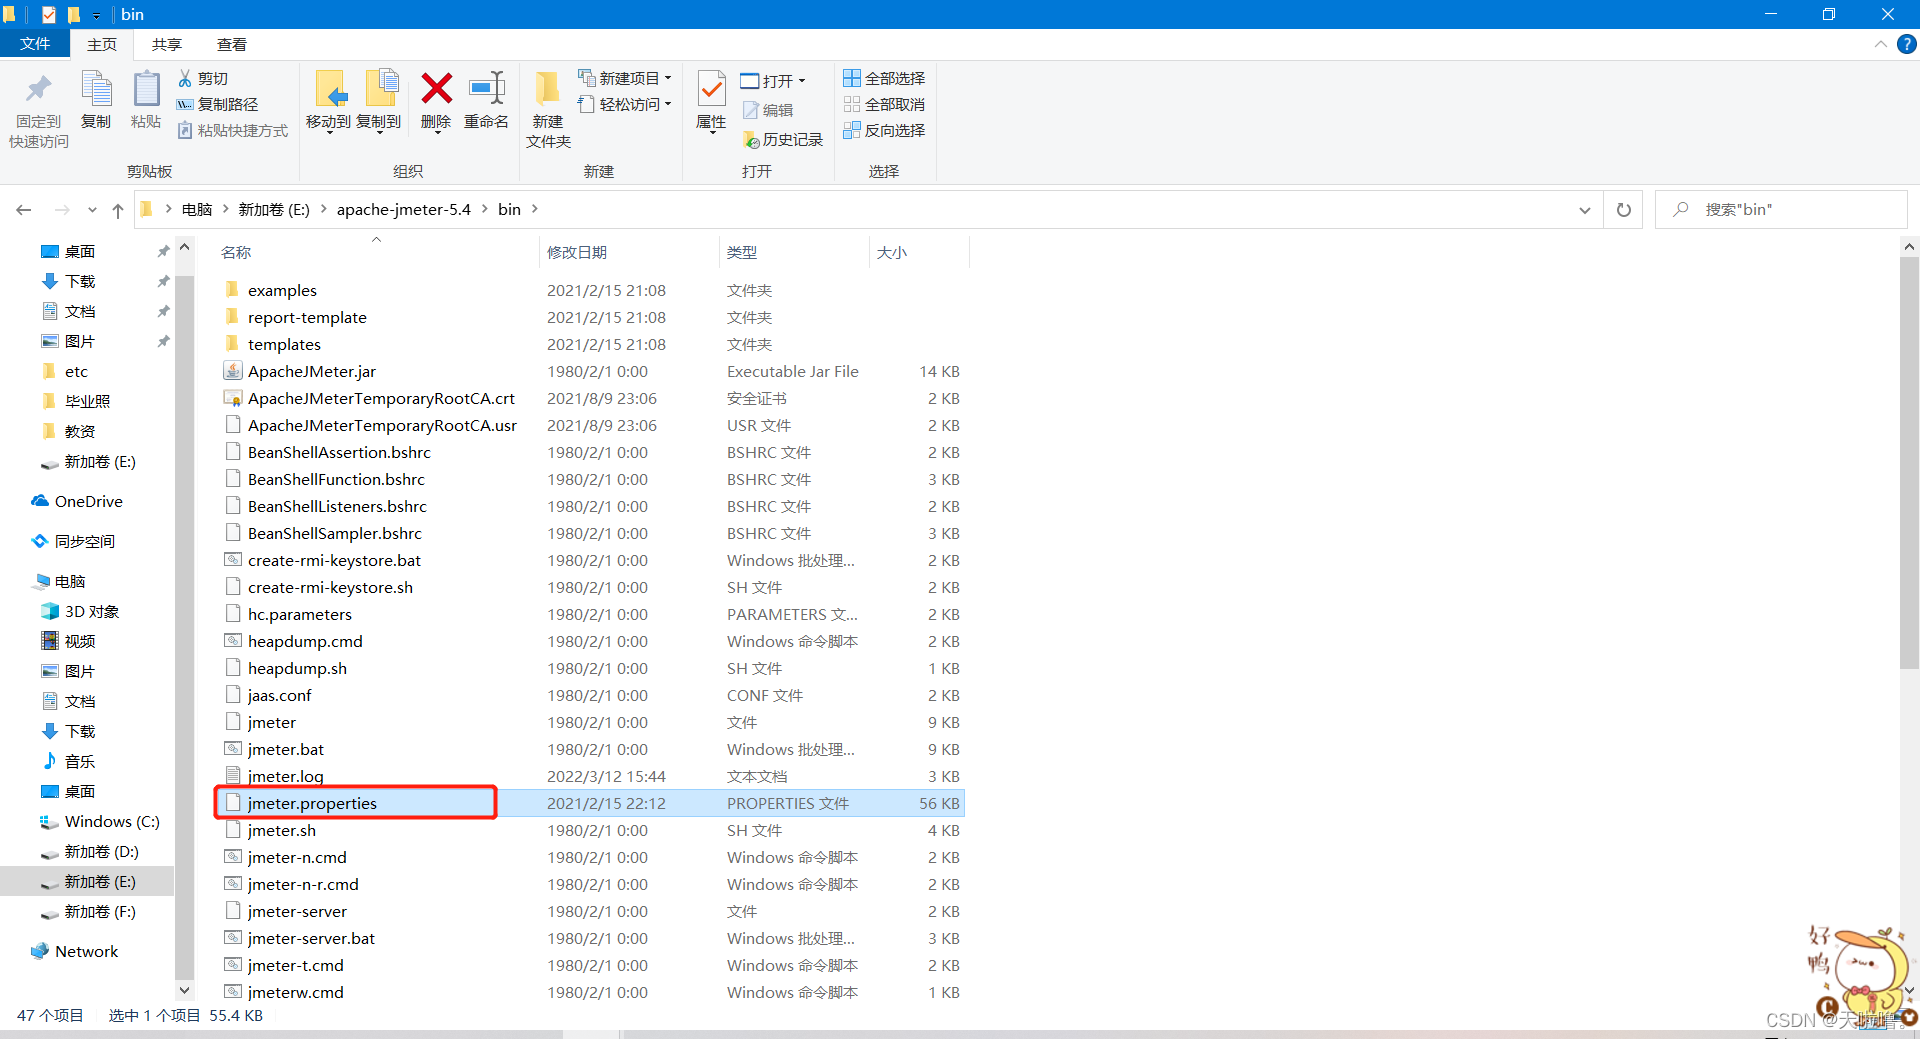Click the Cut (剪切) scissors button
1920x1039 pixels.
[204, 78]
